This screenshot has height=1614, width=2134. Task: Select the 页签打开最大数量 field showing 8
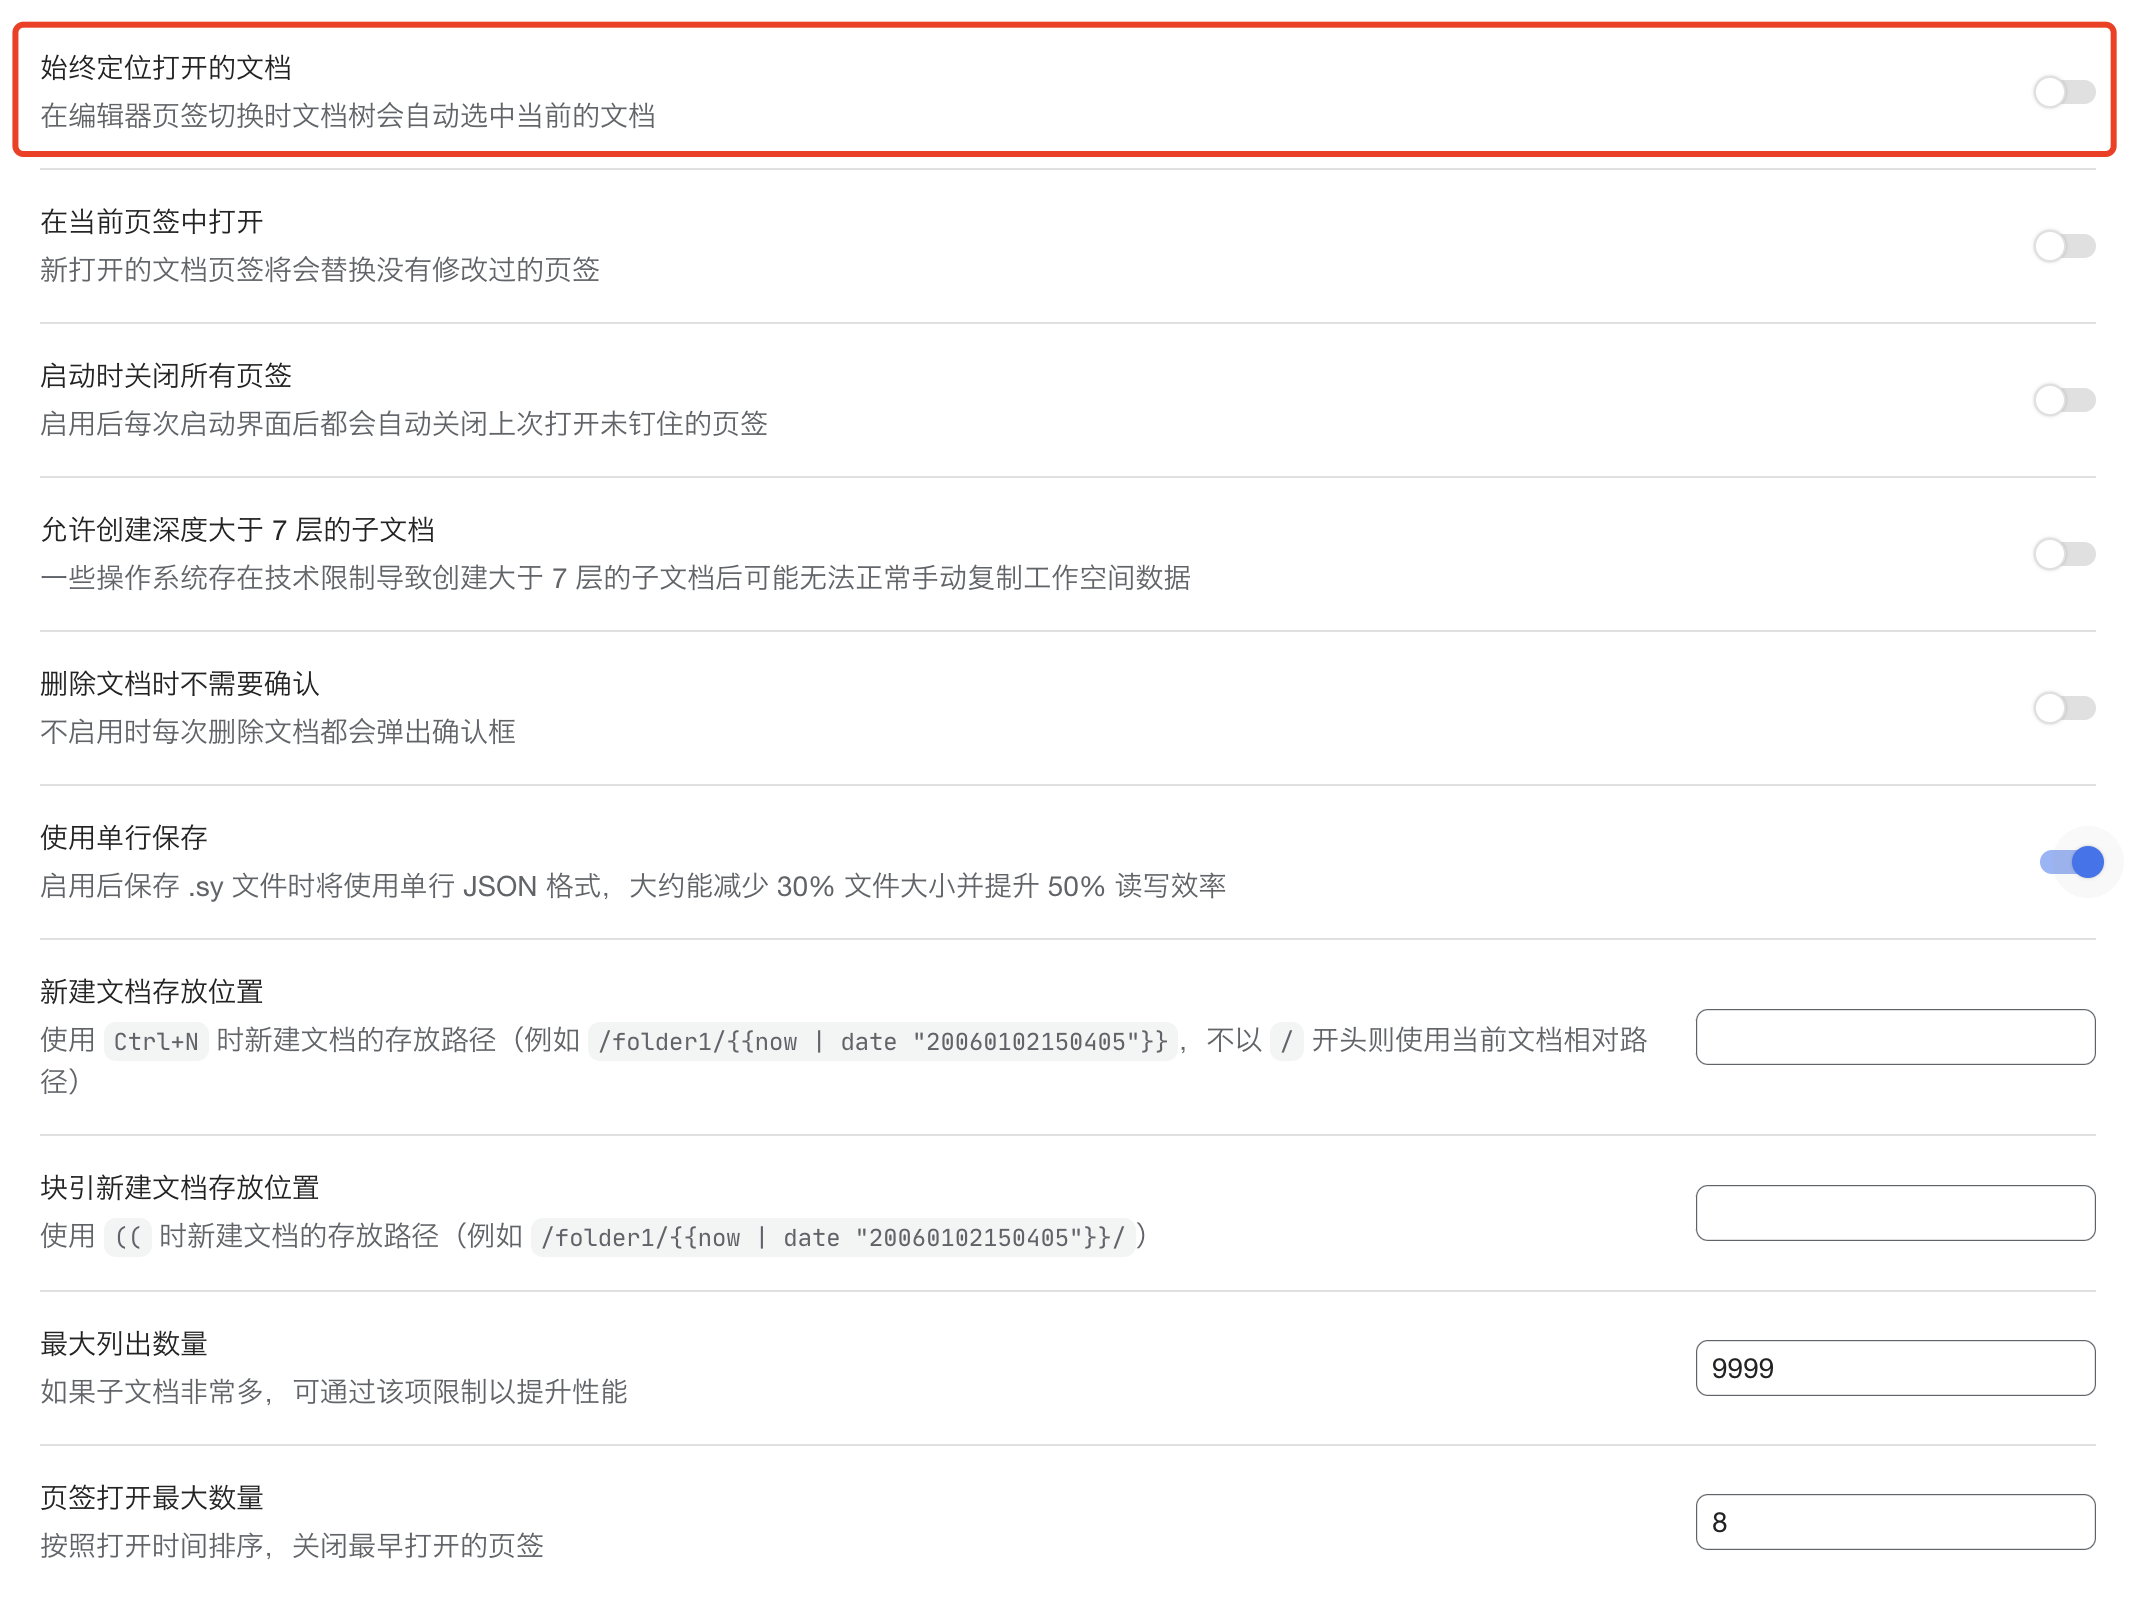[1894, 1522]
